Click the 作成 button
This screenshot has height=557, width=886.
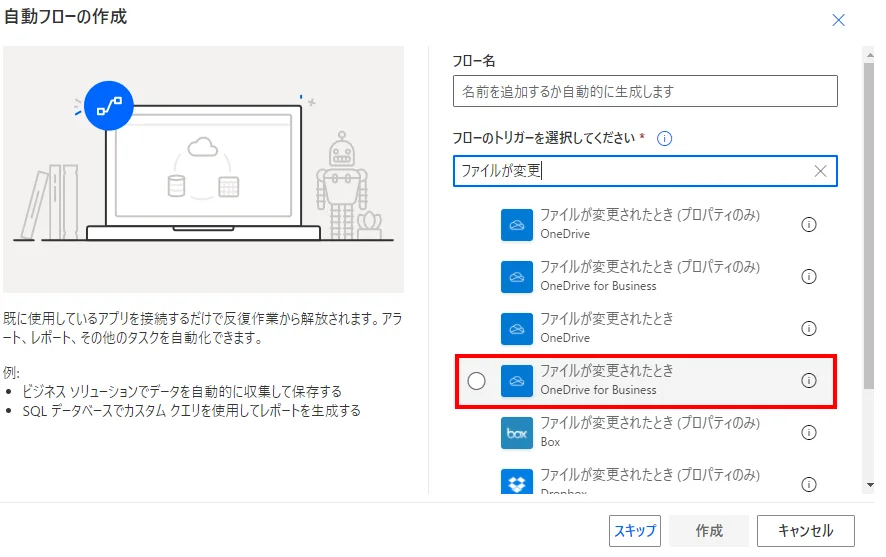coord(709,531)
